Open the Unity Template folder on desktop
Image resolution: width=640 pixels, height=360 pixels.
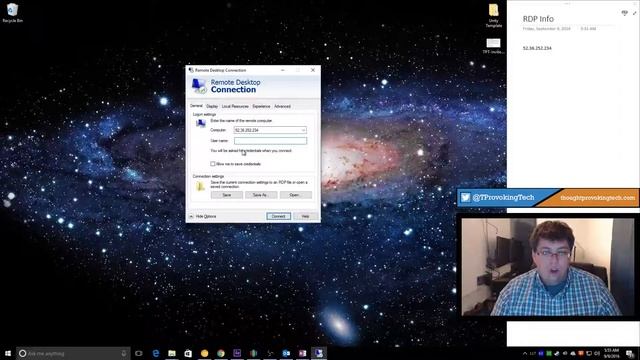[493, 16]
